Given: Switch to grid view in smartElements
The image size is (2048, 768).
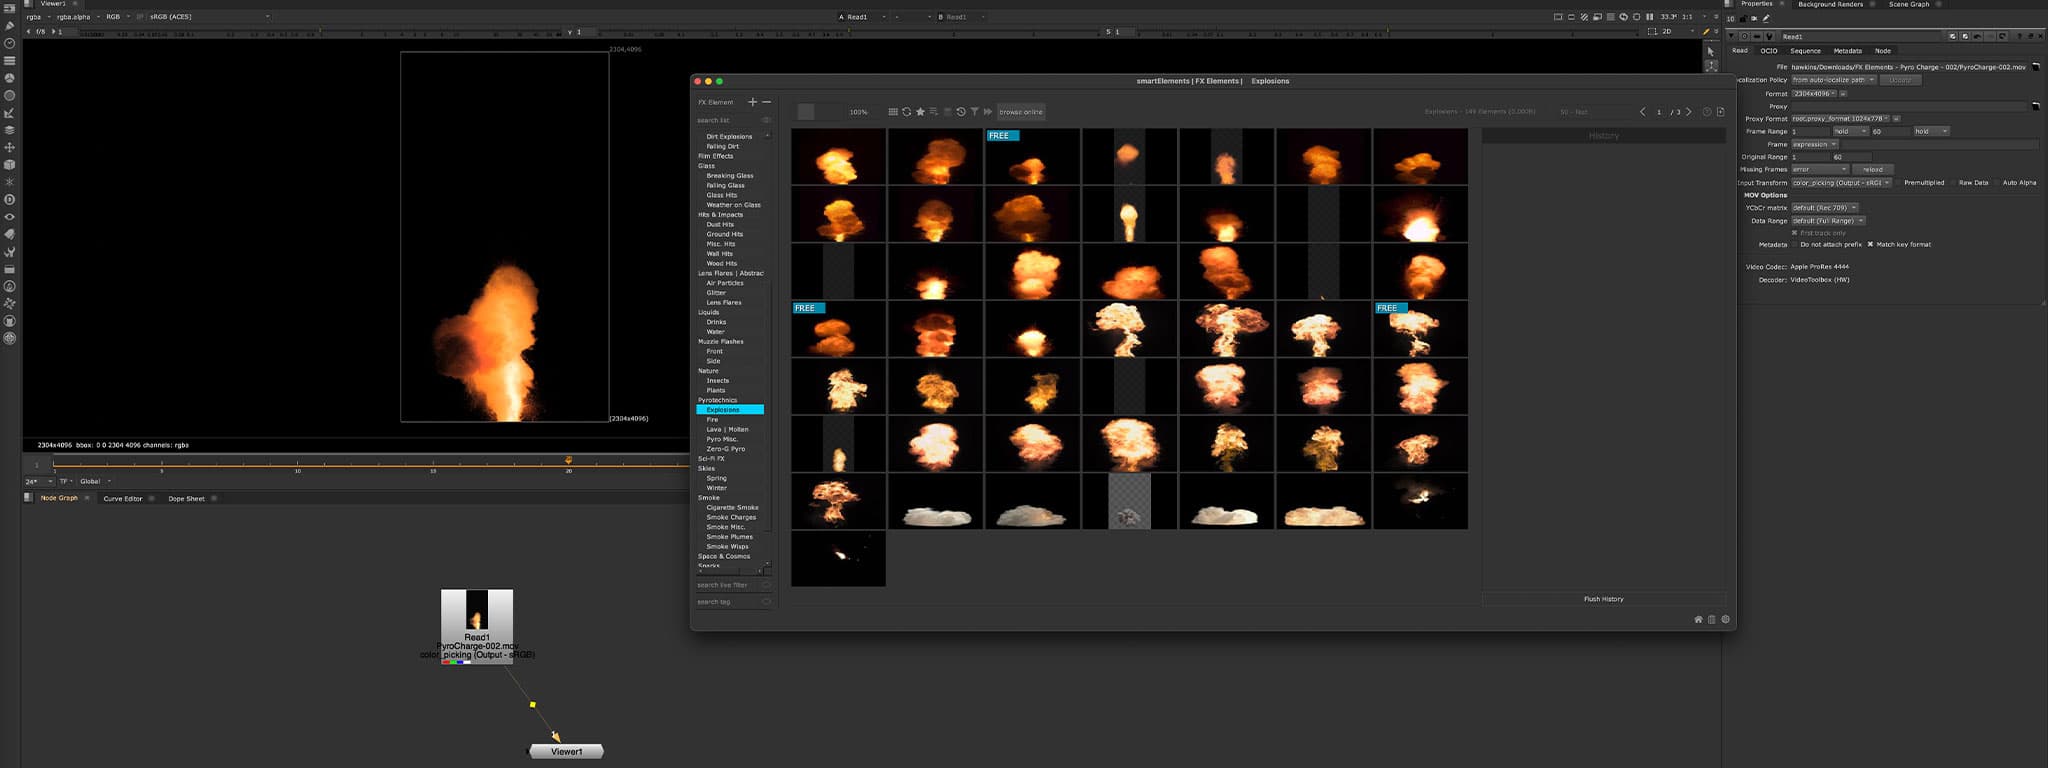Looking at the screenshot, I should [893, 112].
